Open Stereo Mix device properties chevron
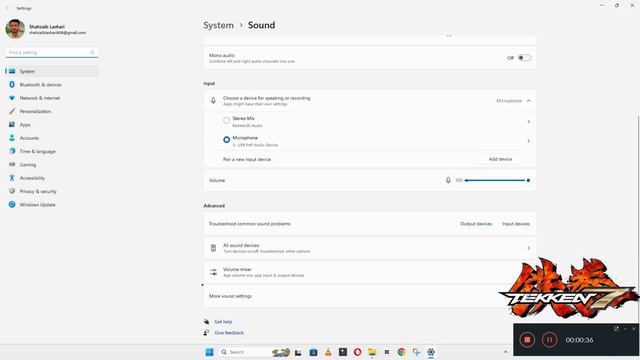 [x=529, y=122]
